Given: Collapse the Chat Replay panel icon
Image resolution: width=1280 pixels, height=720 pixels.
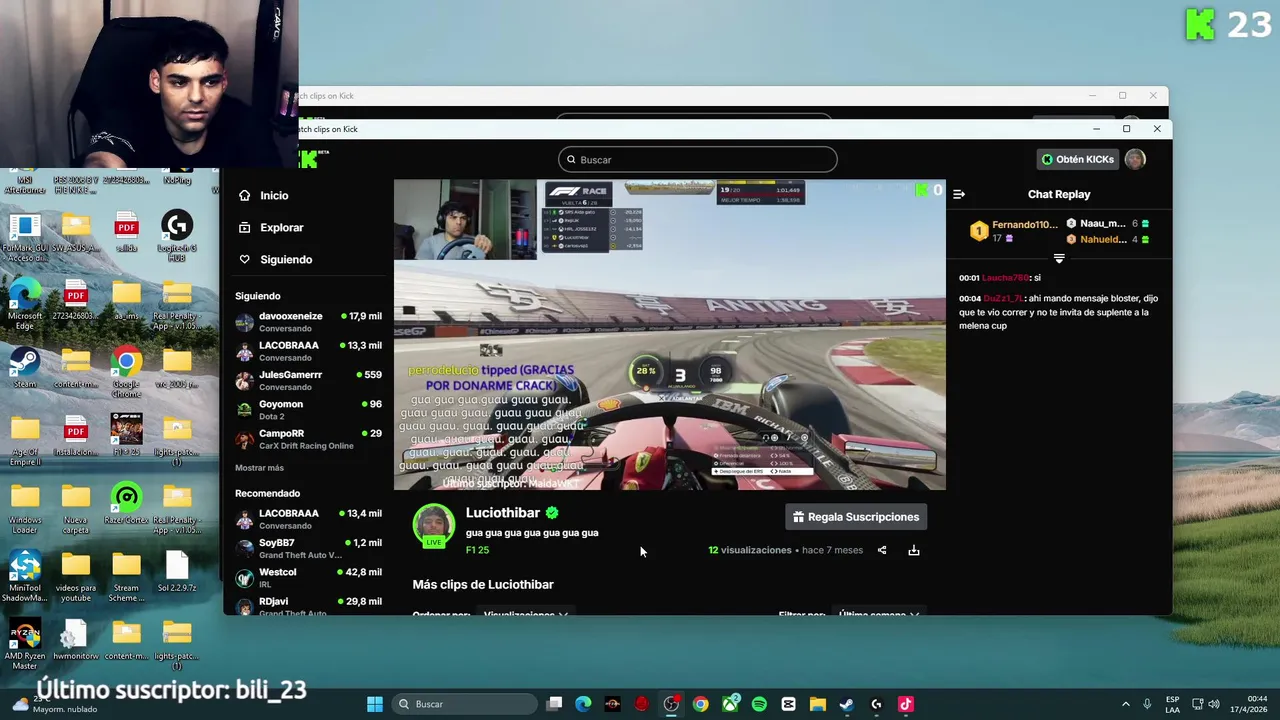Looking at the screenshot, I should 959,194.
